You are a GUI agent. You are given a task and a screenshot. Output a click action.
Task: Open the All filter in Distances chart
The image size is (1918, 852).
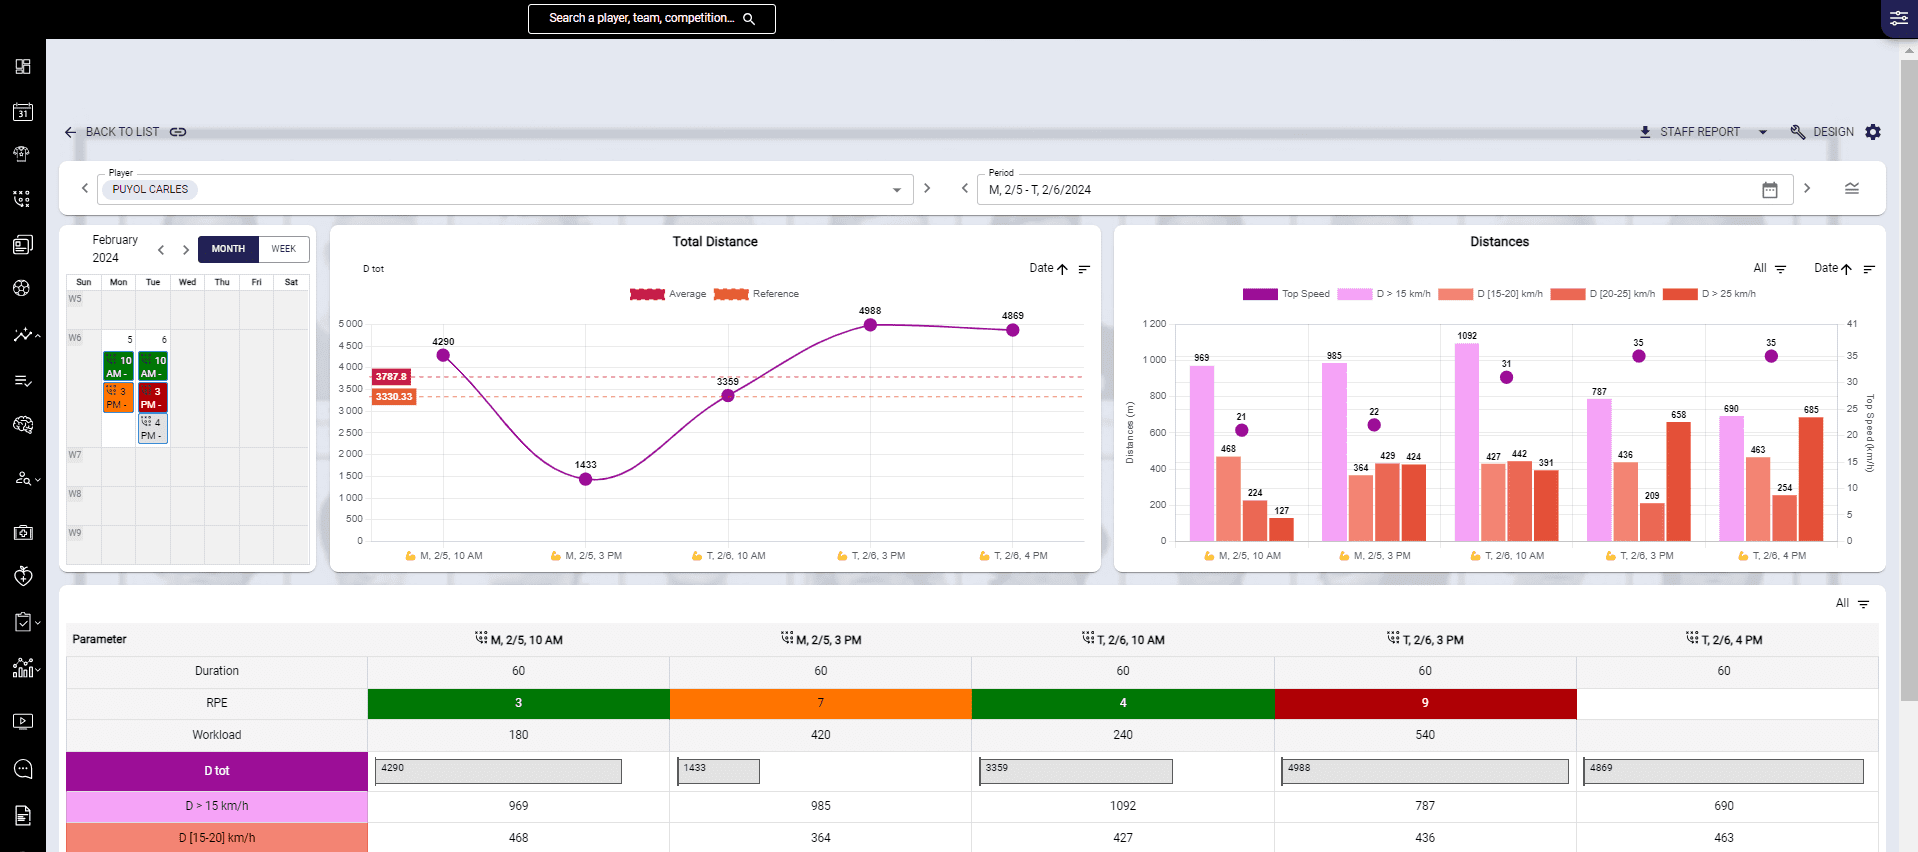pyautogui.click(x=1769, y=268)
